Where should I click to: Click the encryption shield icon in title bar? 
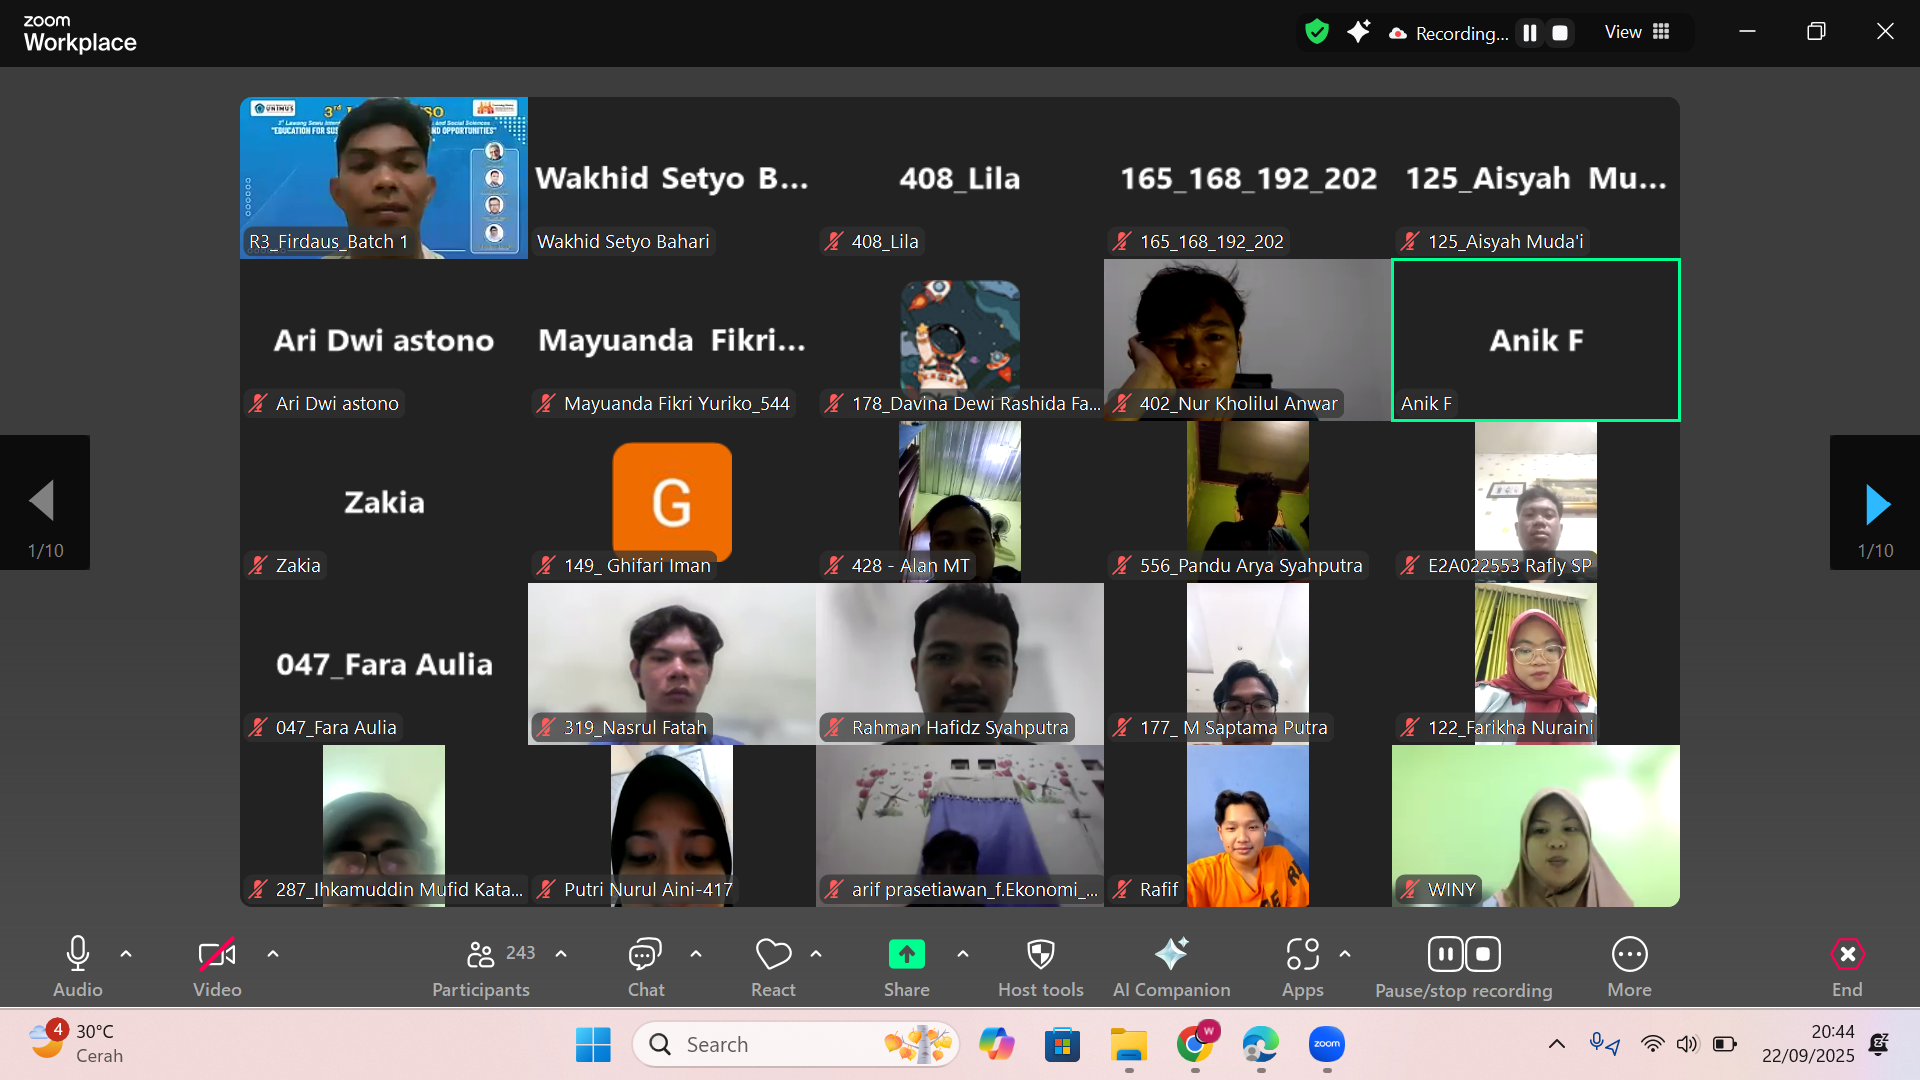click(x=1317, y=32)
